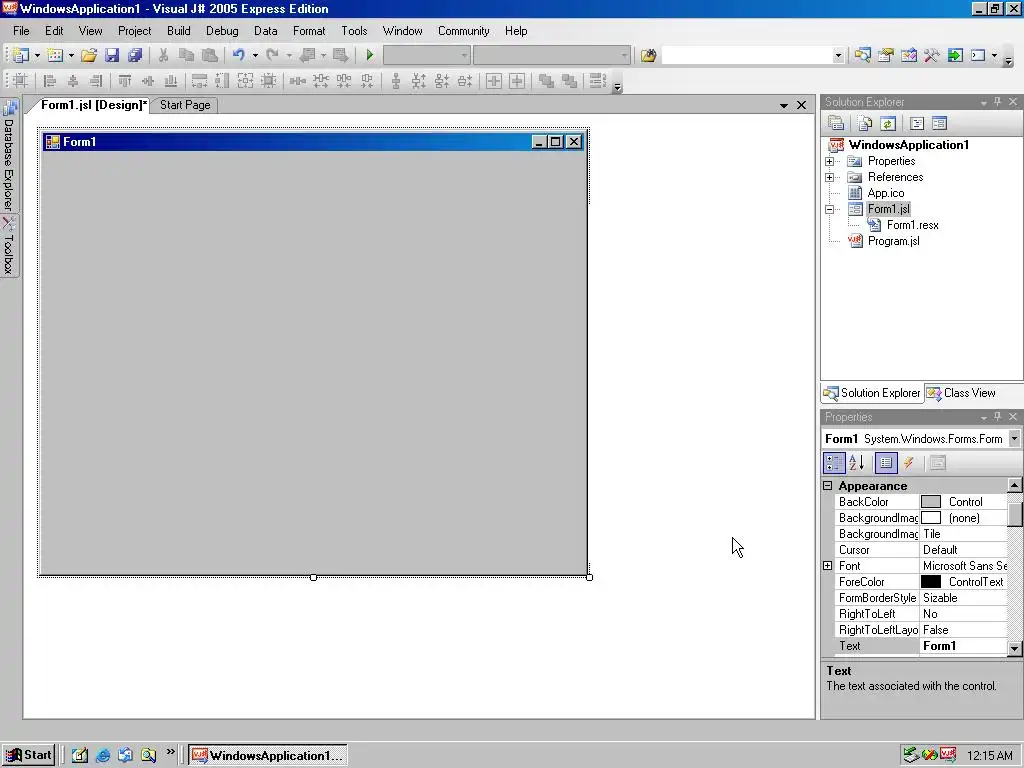Click the ForeColor black color swatch

coord(931,582)
